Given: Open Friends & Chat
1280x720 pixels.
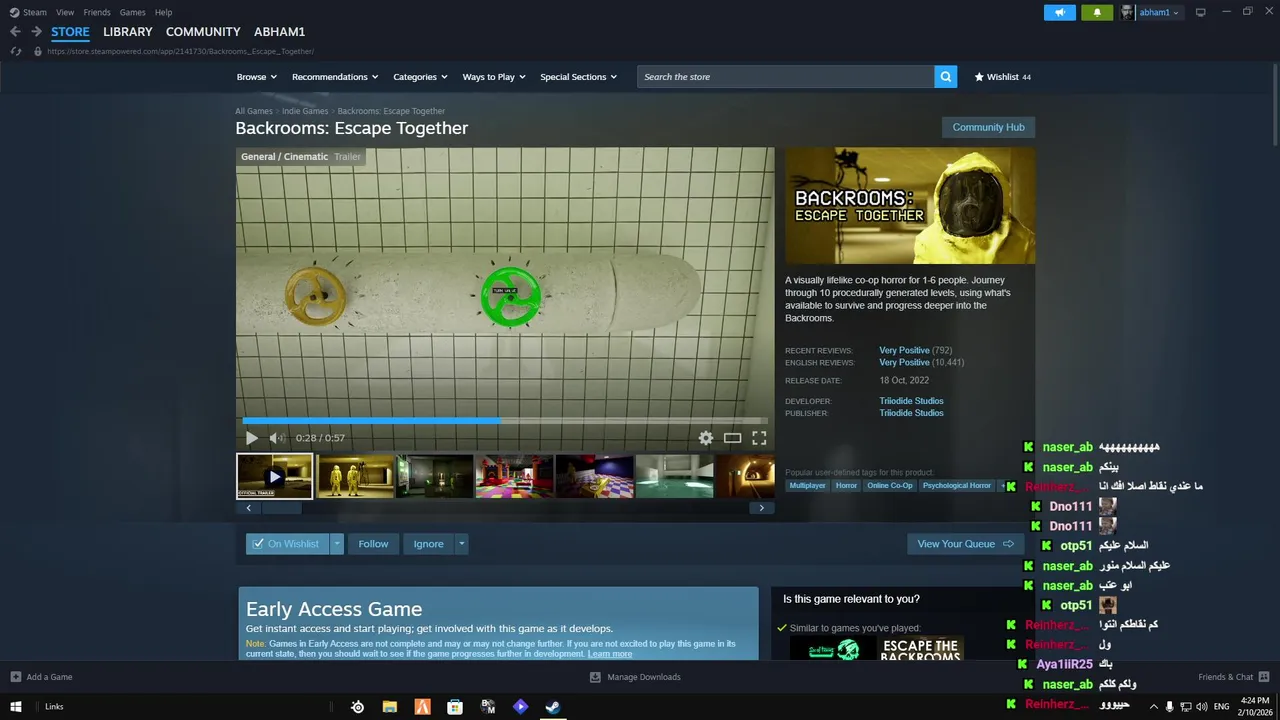Looking at the screenshot, I should tap(1233, 677).
